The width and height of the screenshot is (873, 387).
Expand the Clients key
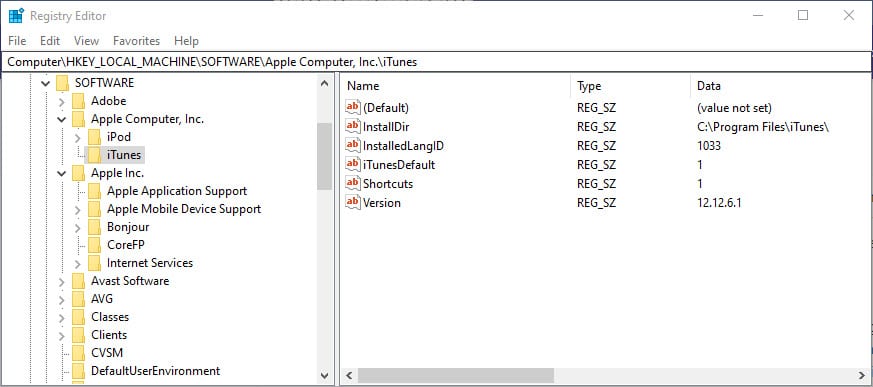click(62, 335)
